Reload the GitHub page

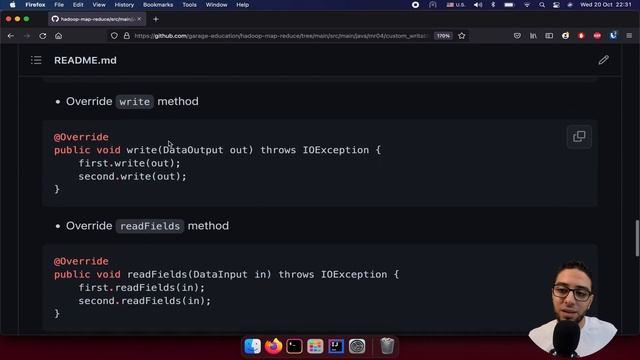(x=43, y=36)
